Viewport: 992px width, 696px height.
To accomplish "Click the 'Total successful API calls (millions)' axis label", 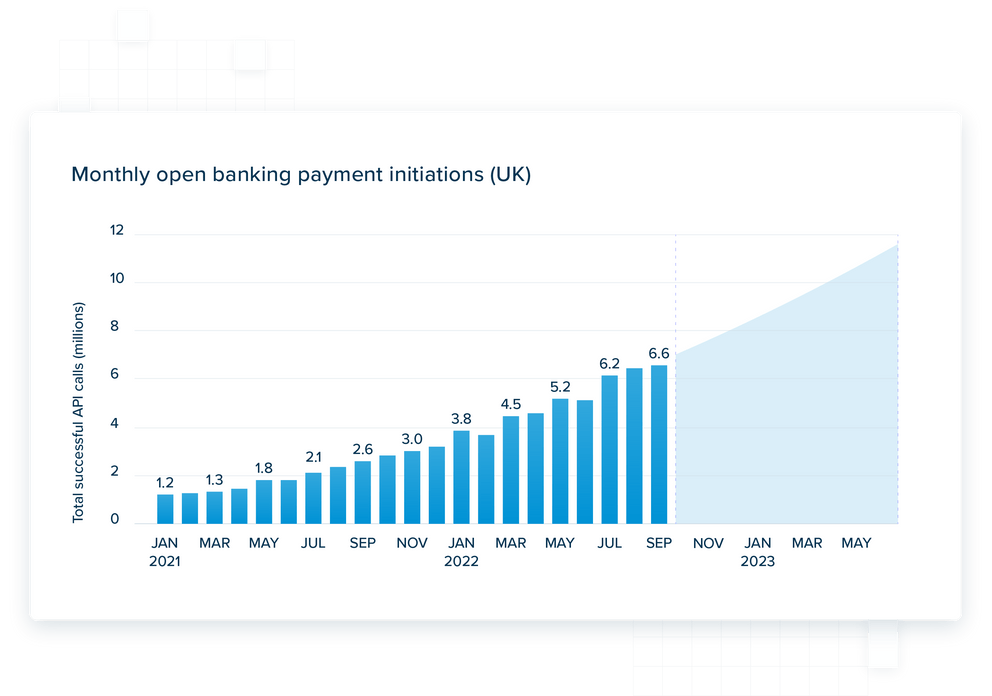I will (78, 412).
